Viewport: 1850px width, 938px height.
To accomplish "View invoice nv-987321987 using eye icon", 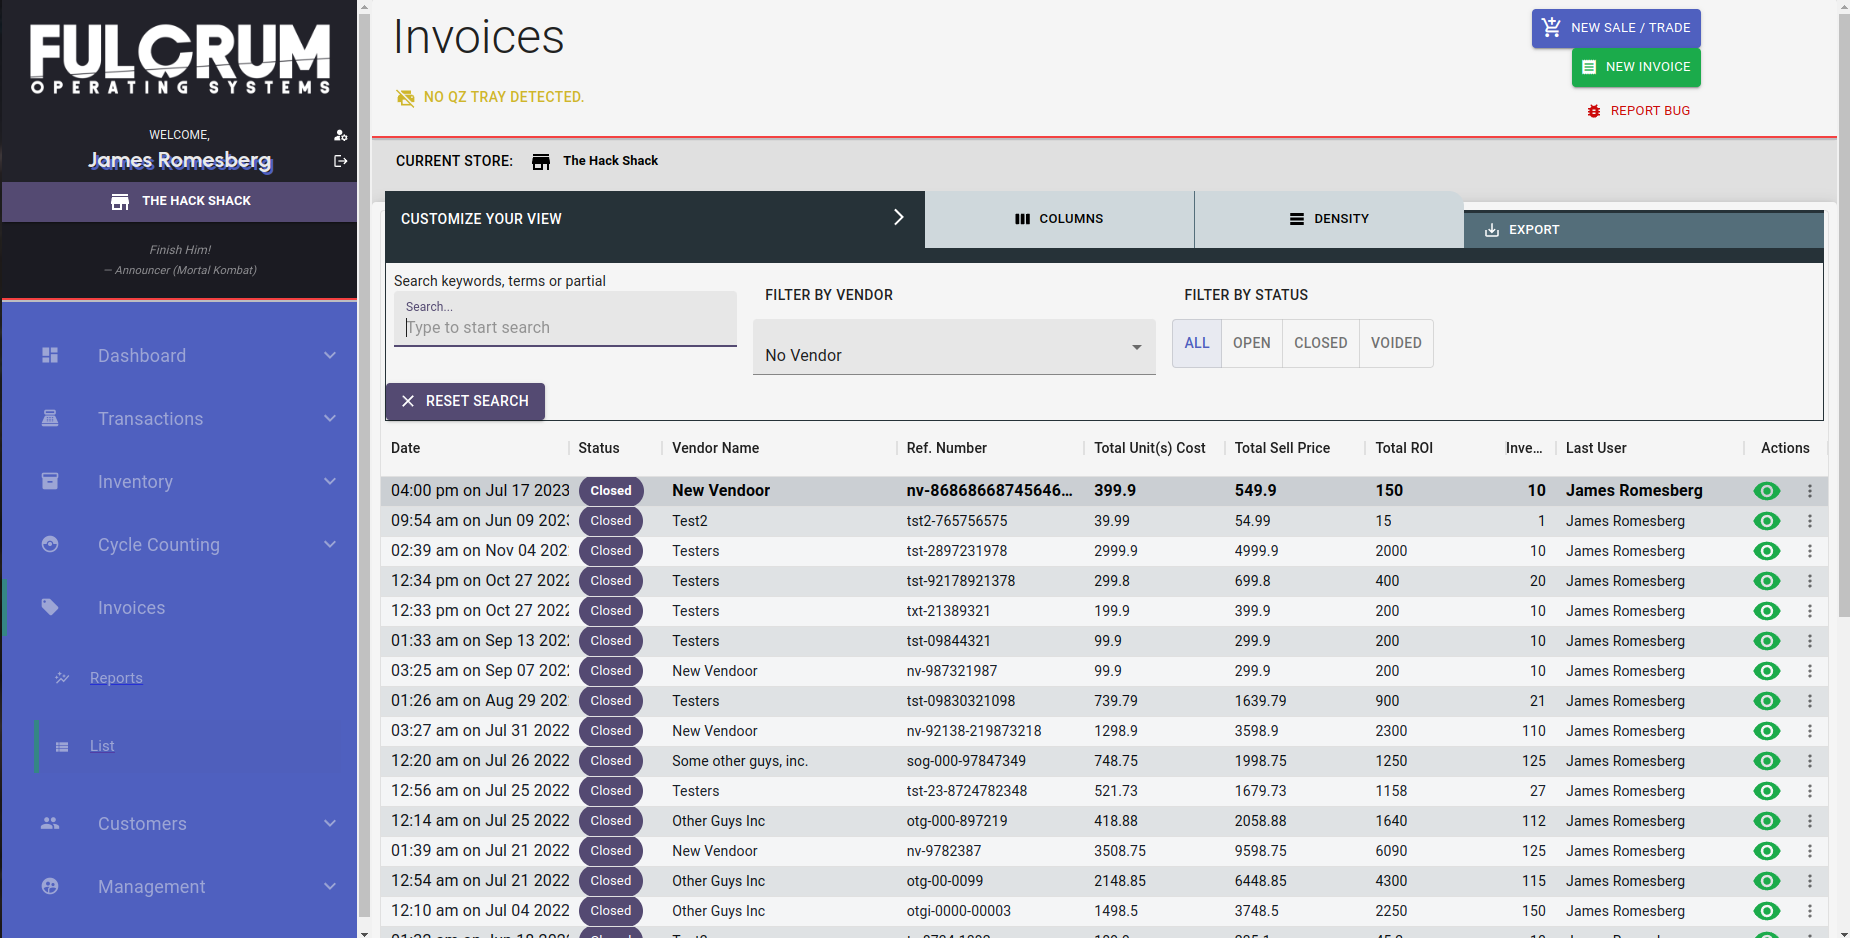I will coord(1766,671).
